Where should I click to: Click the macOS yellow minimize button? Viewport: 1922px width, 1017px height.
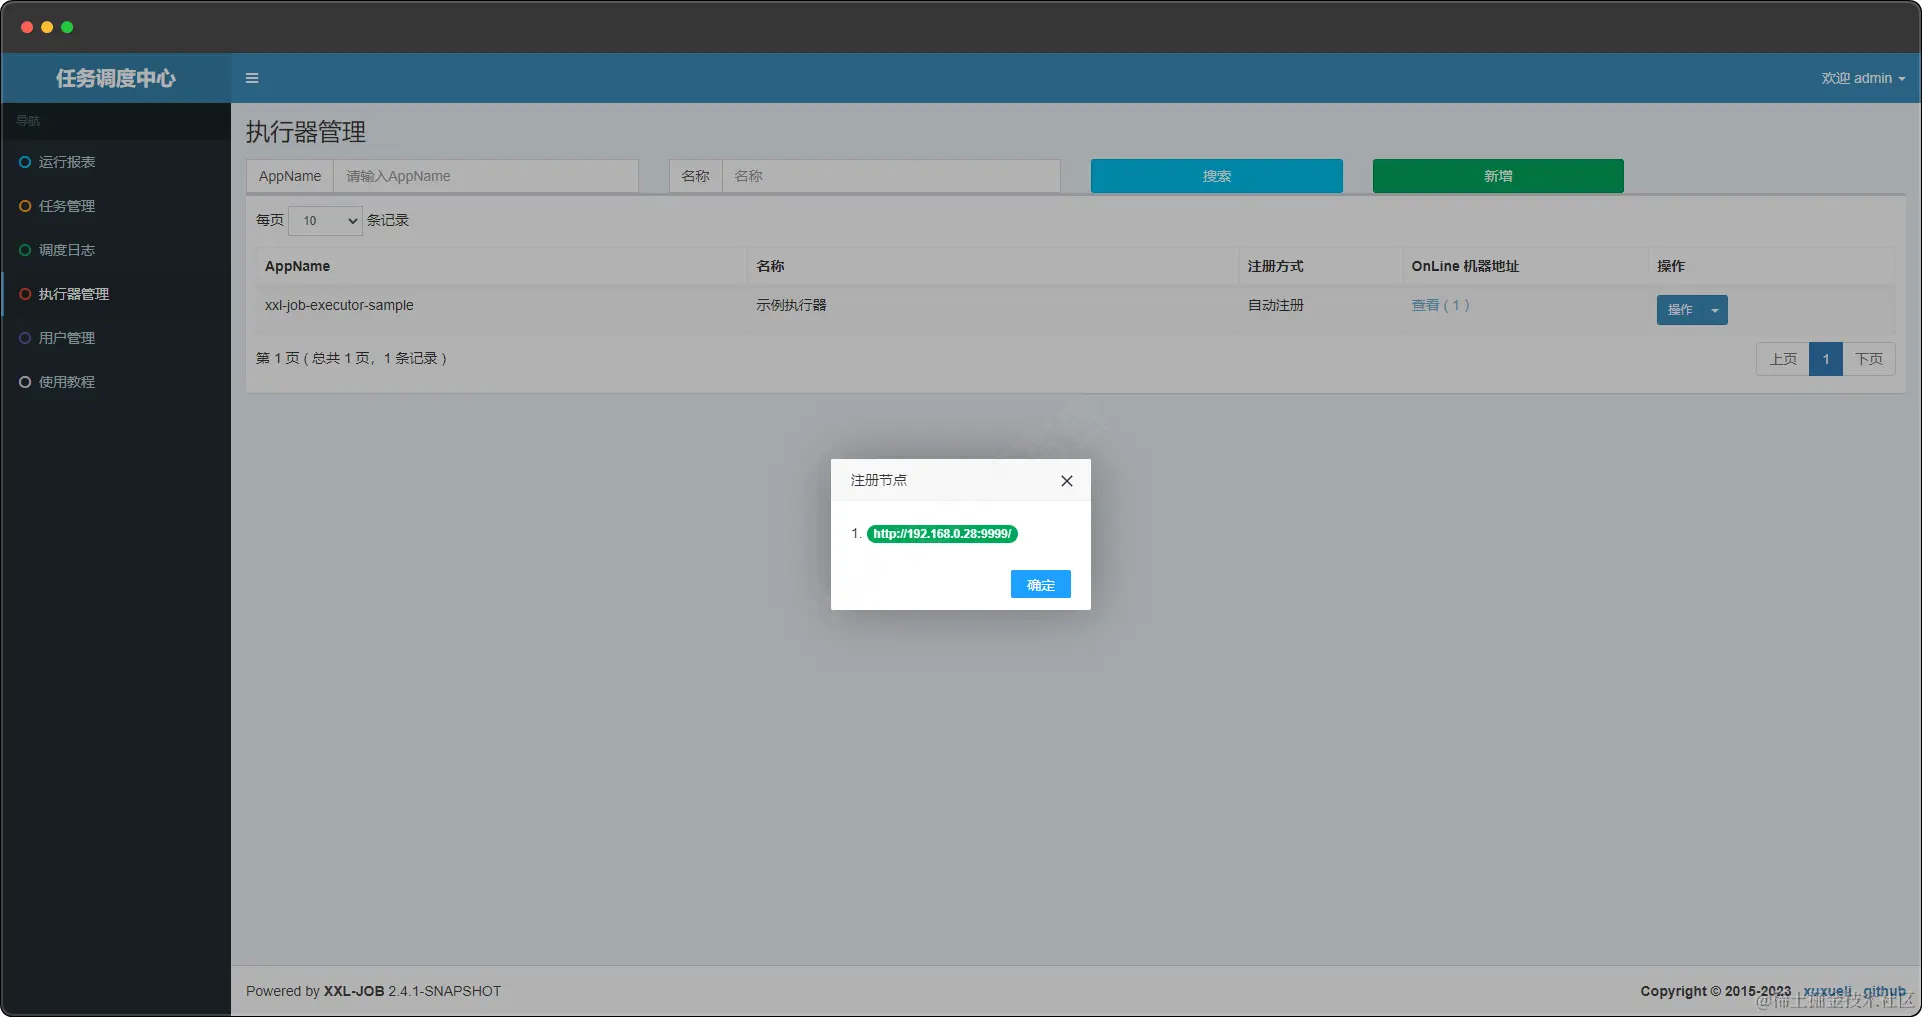pyautogui.click(x=47, y=27)
